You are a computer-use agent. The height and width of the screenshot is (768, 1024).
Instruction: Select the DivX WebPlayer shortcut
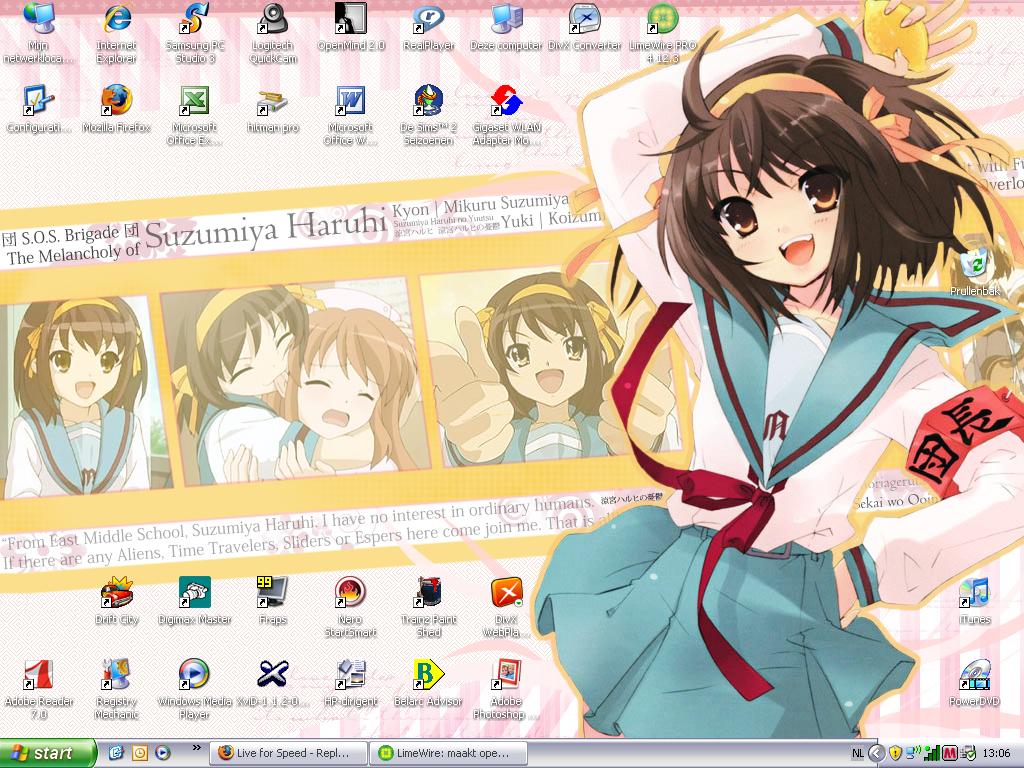(506, 607)
